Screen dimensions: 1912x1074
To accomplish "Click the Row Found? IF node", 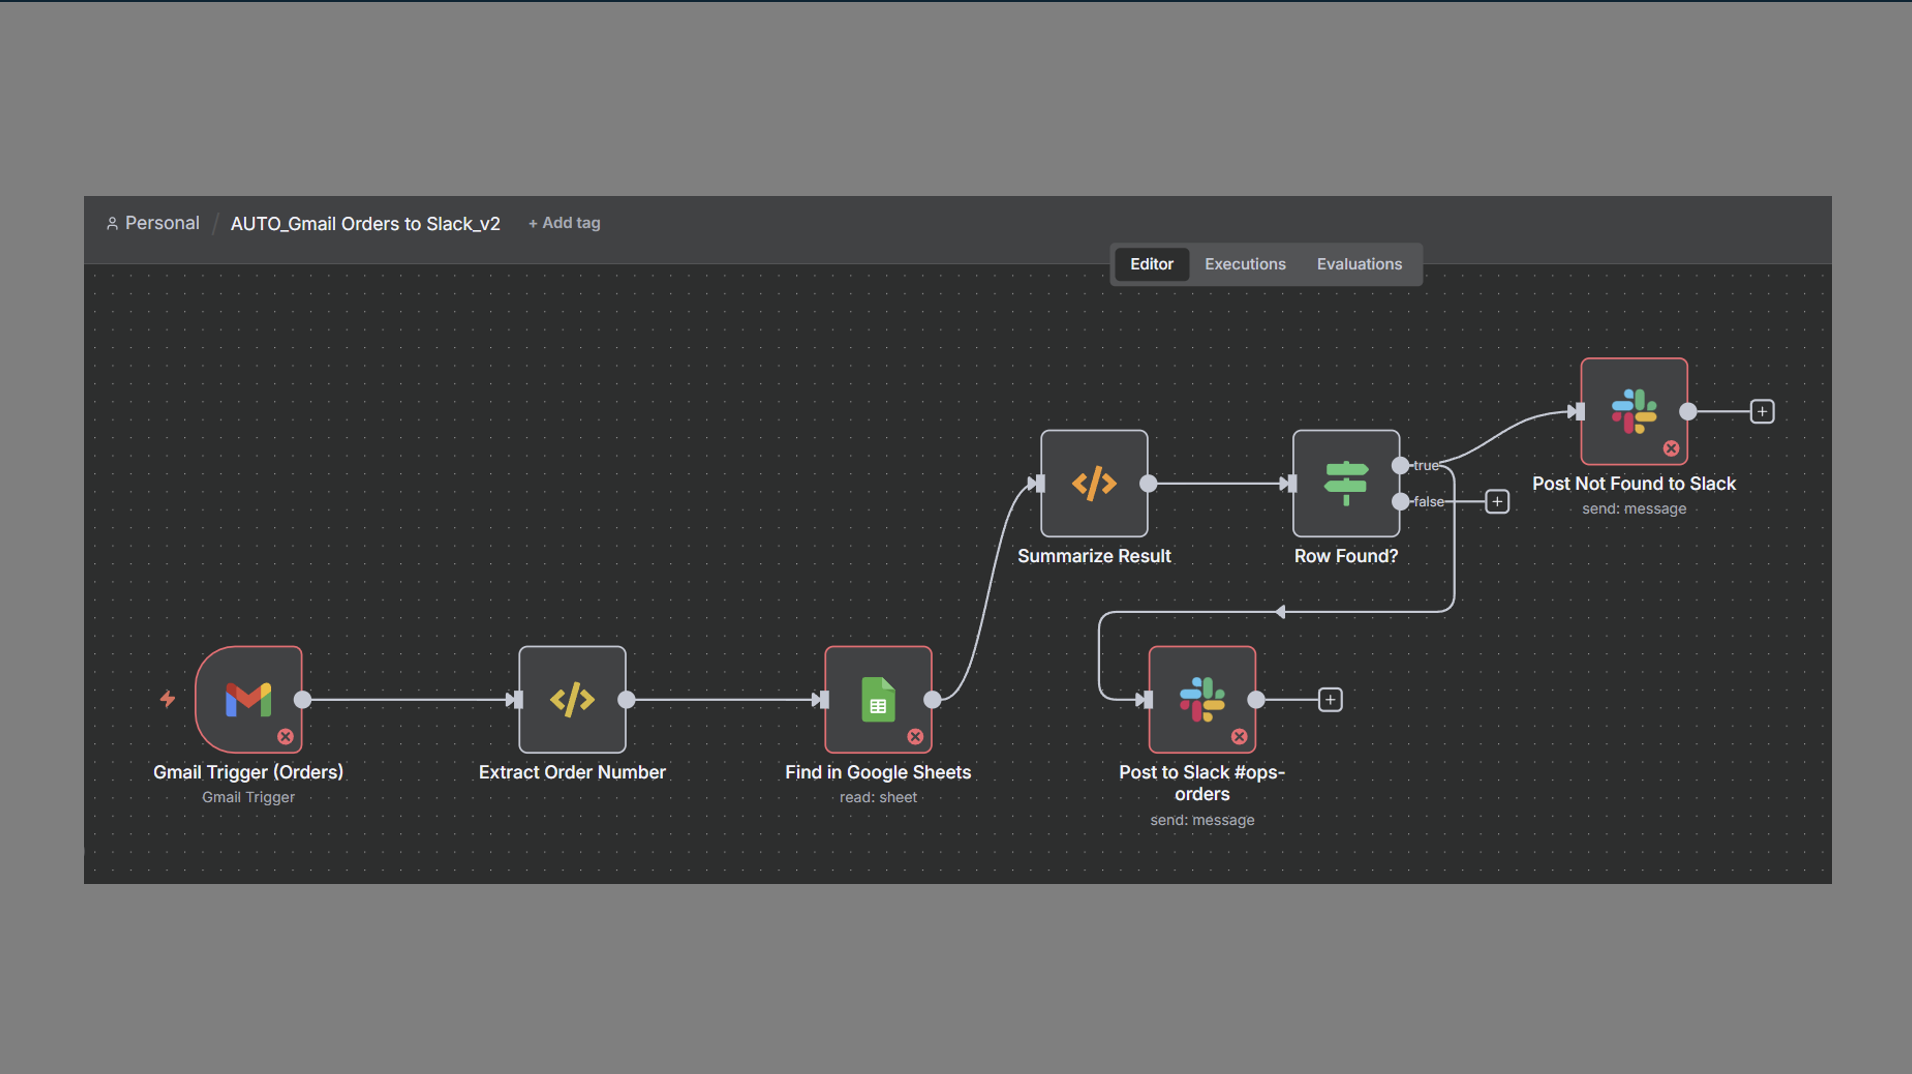I will pyautogui.click(x=1345, y=483).
